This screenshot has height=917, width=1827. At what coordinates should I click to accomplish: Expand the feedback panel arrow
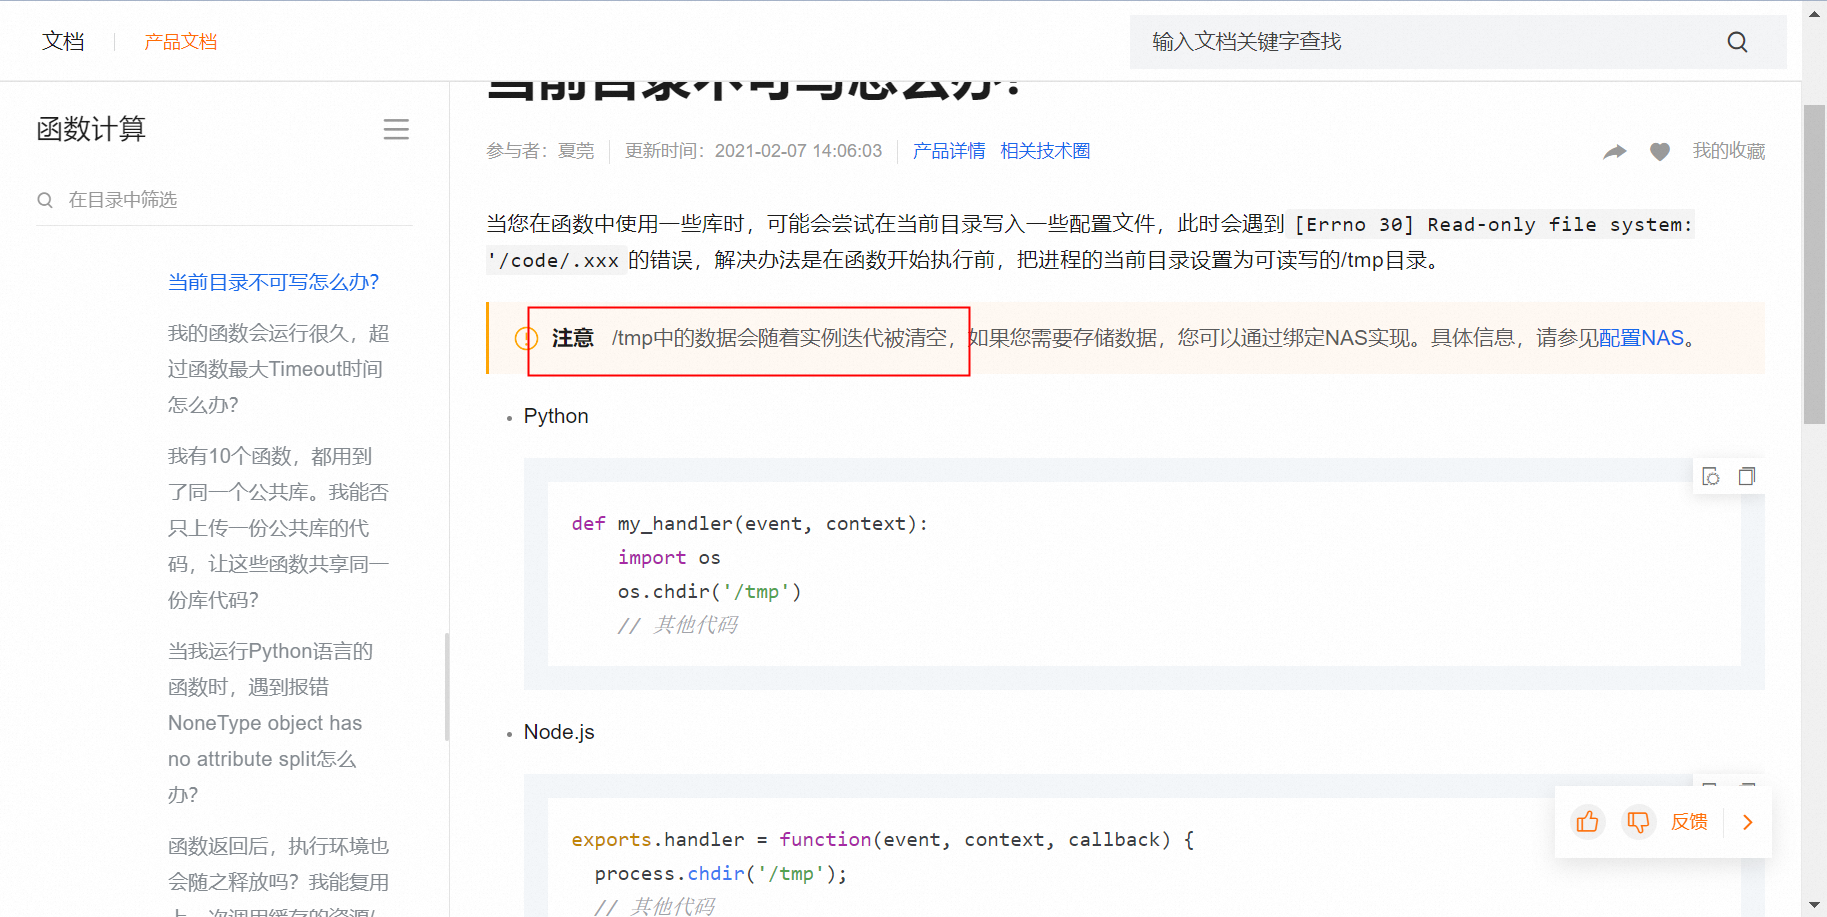(x=1748, y=822)
